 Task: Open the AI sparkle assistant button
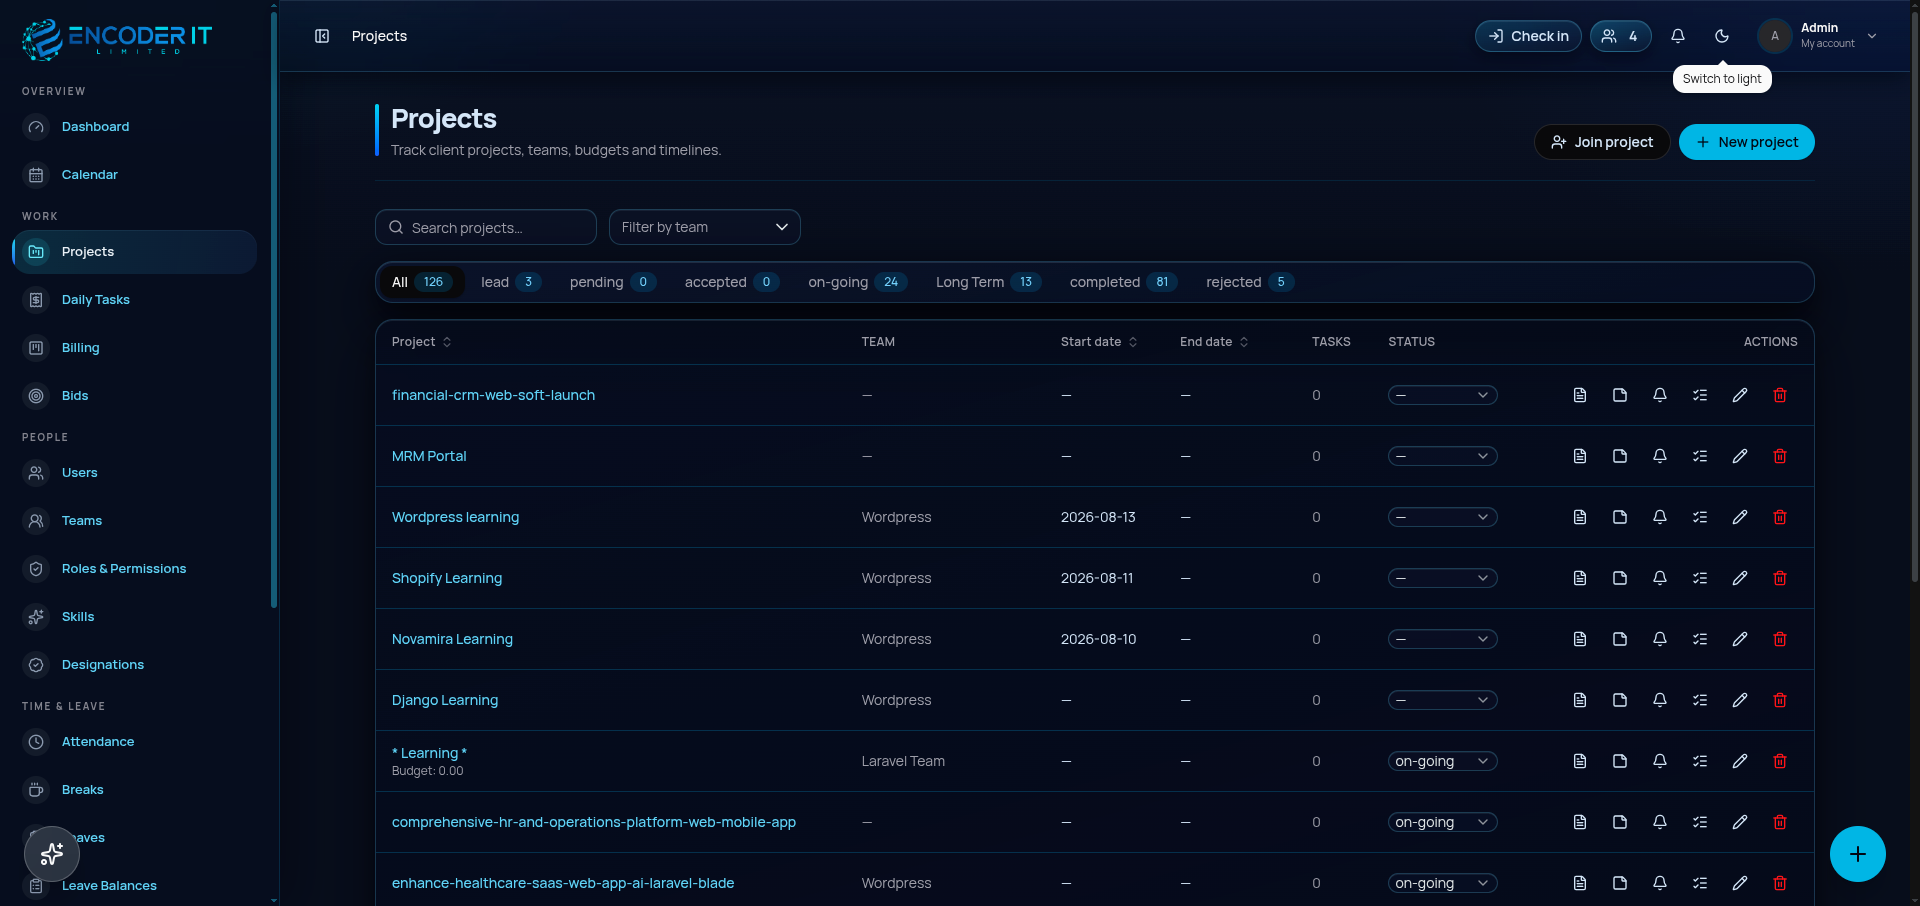[52, 854]
